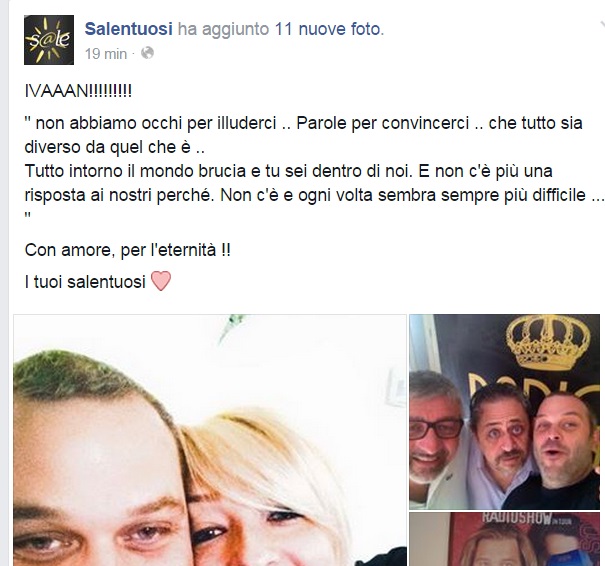Click the "IVAAAN!!!!!!!!!" post heading text
Image resolution: width=605 pixels, height=566 pixels.
pos(78,91)
